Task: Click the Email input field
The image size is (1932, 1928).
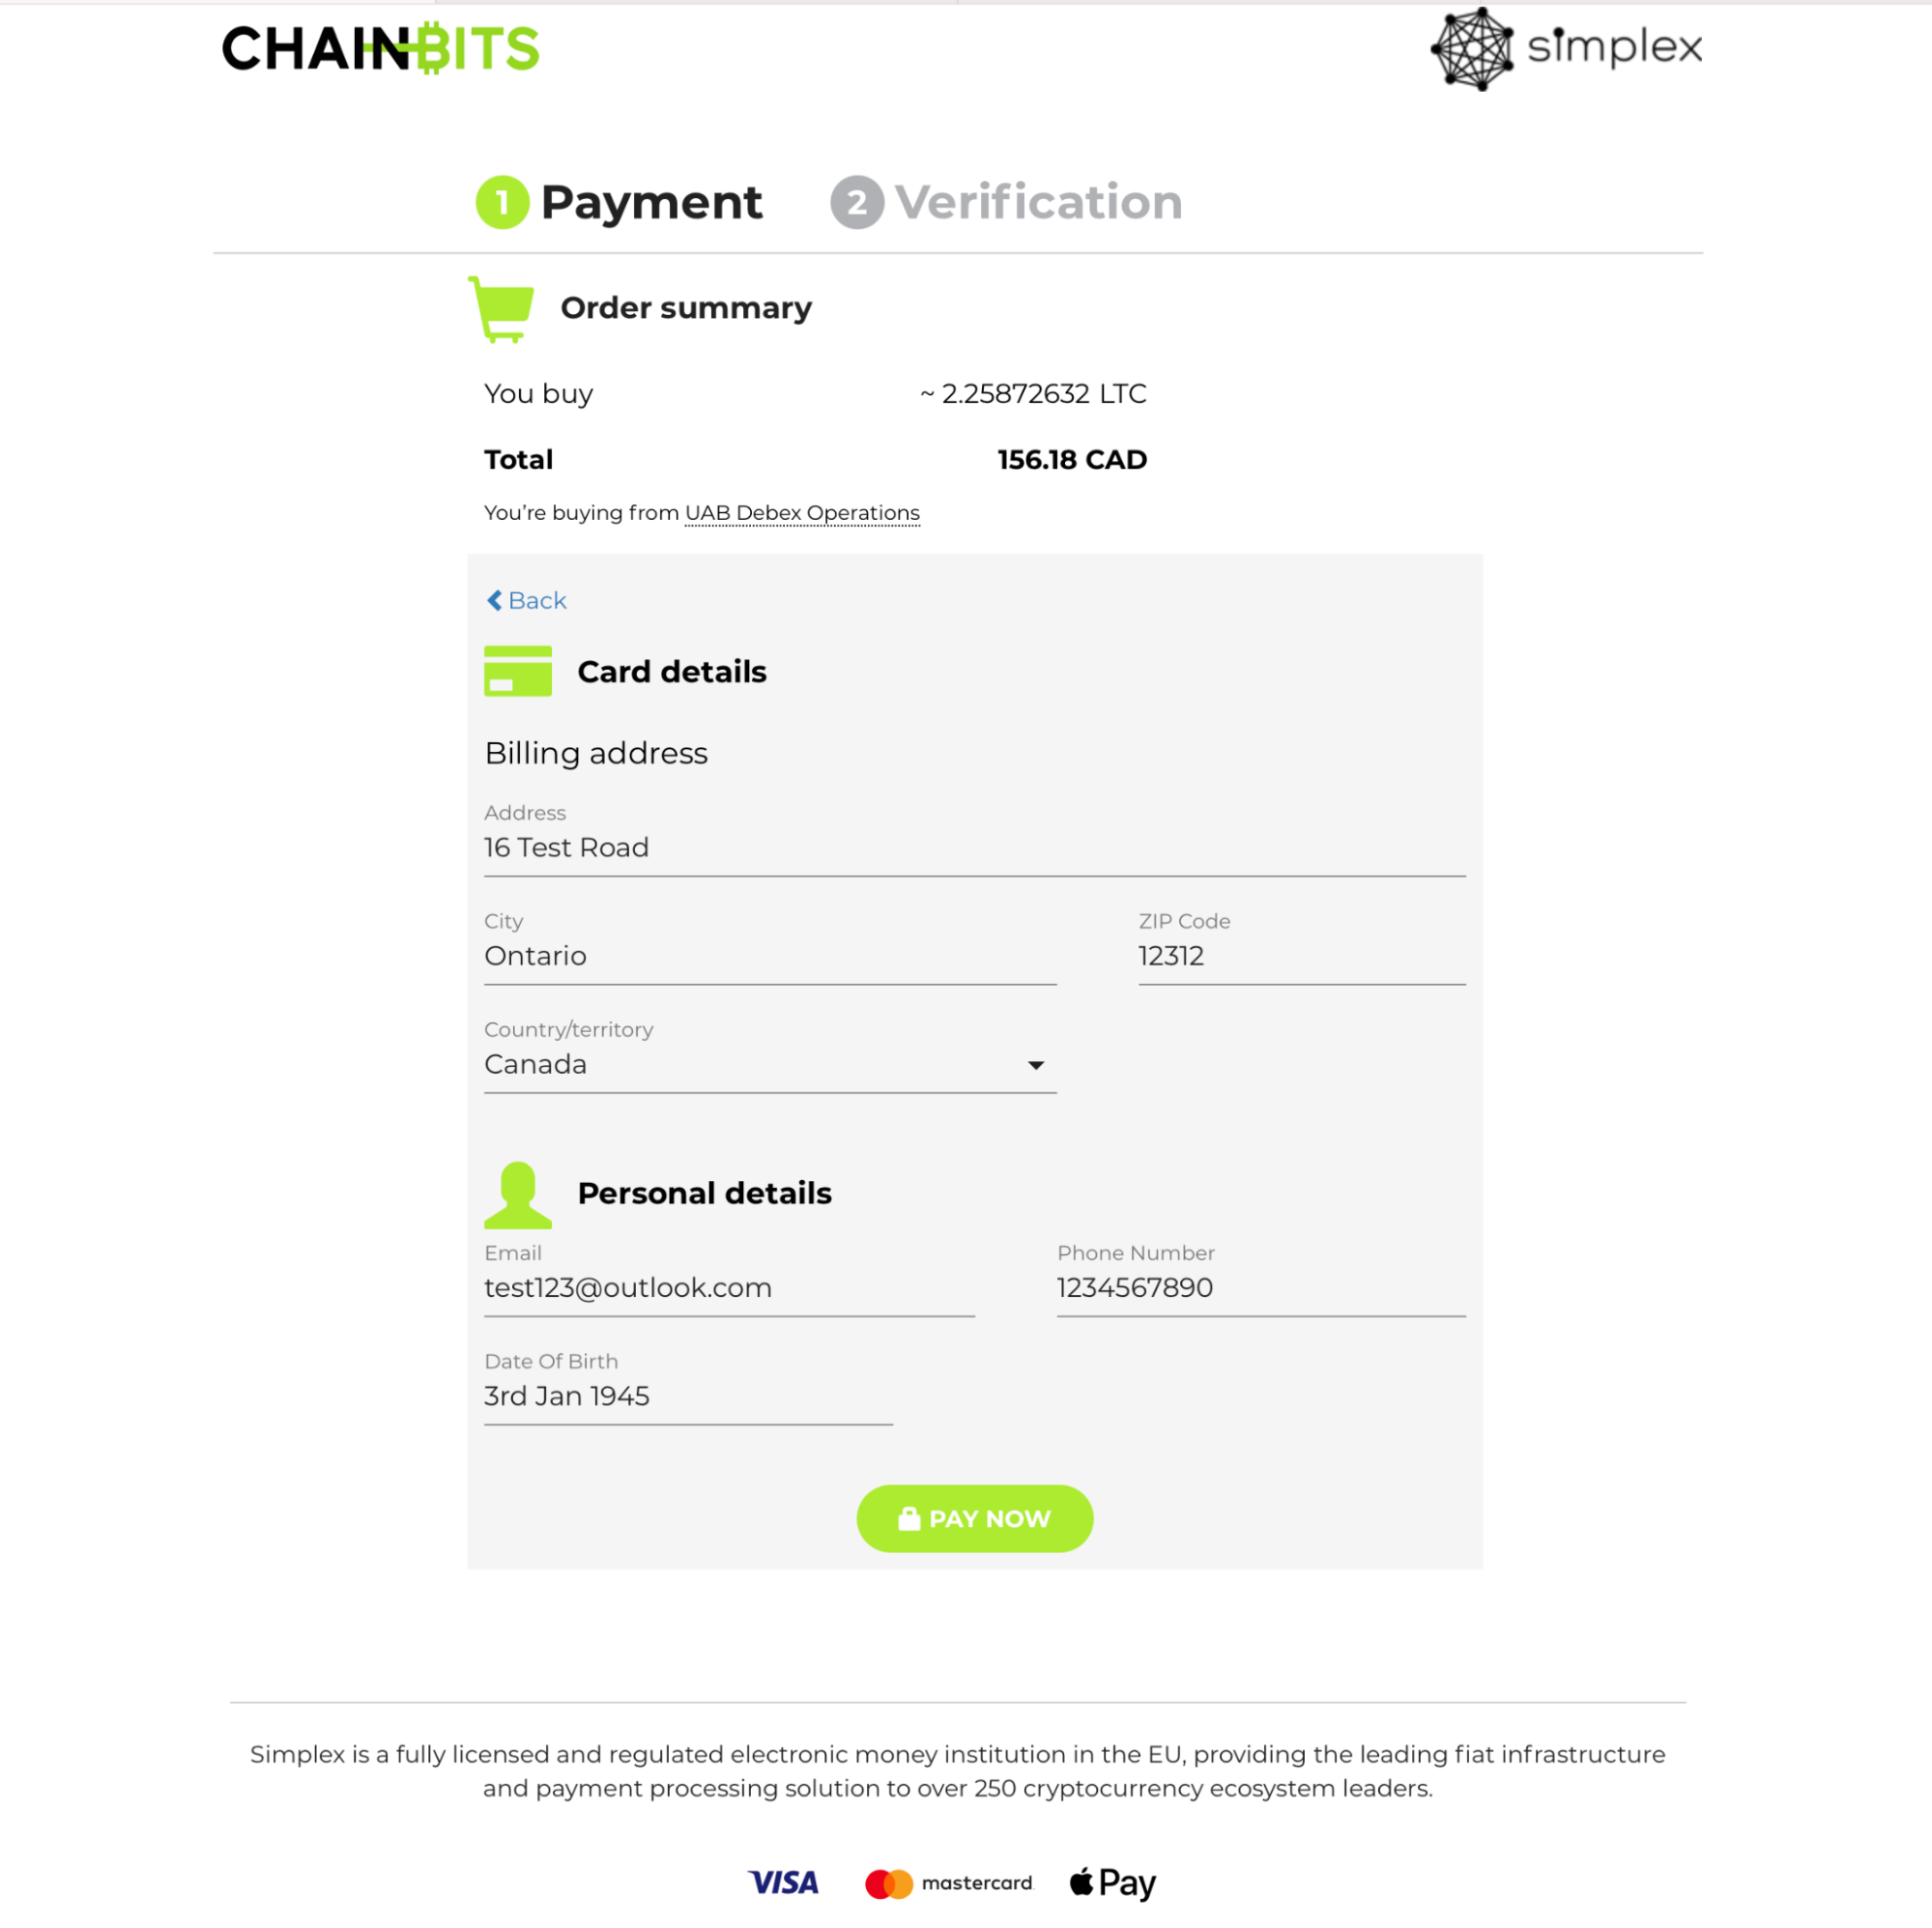Action: tap(729, 1288)
